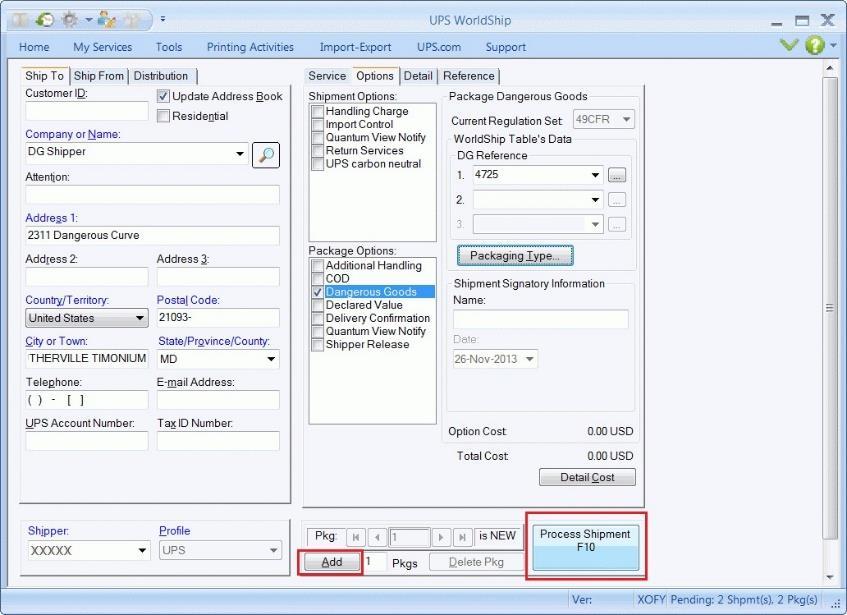
Task: Switch to the Detail tab
Action: 418,76
